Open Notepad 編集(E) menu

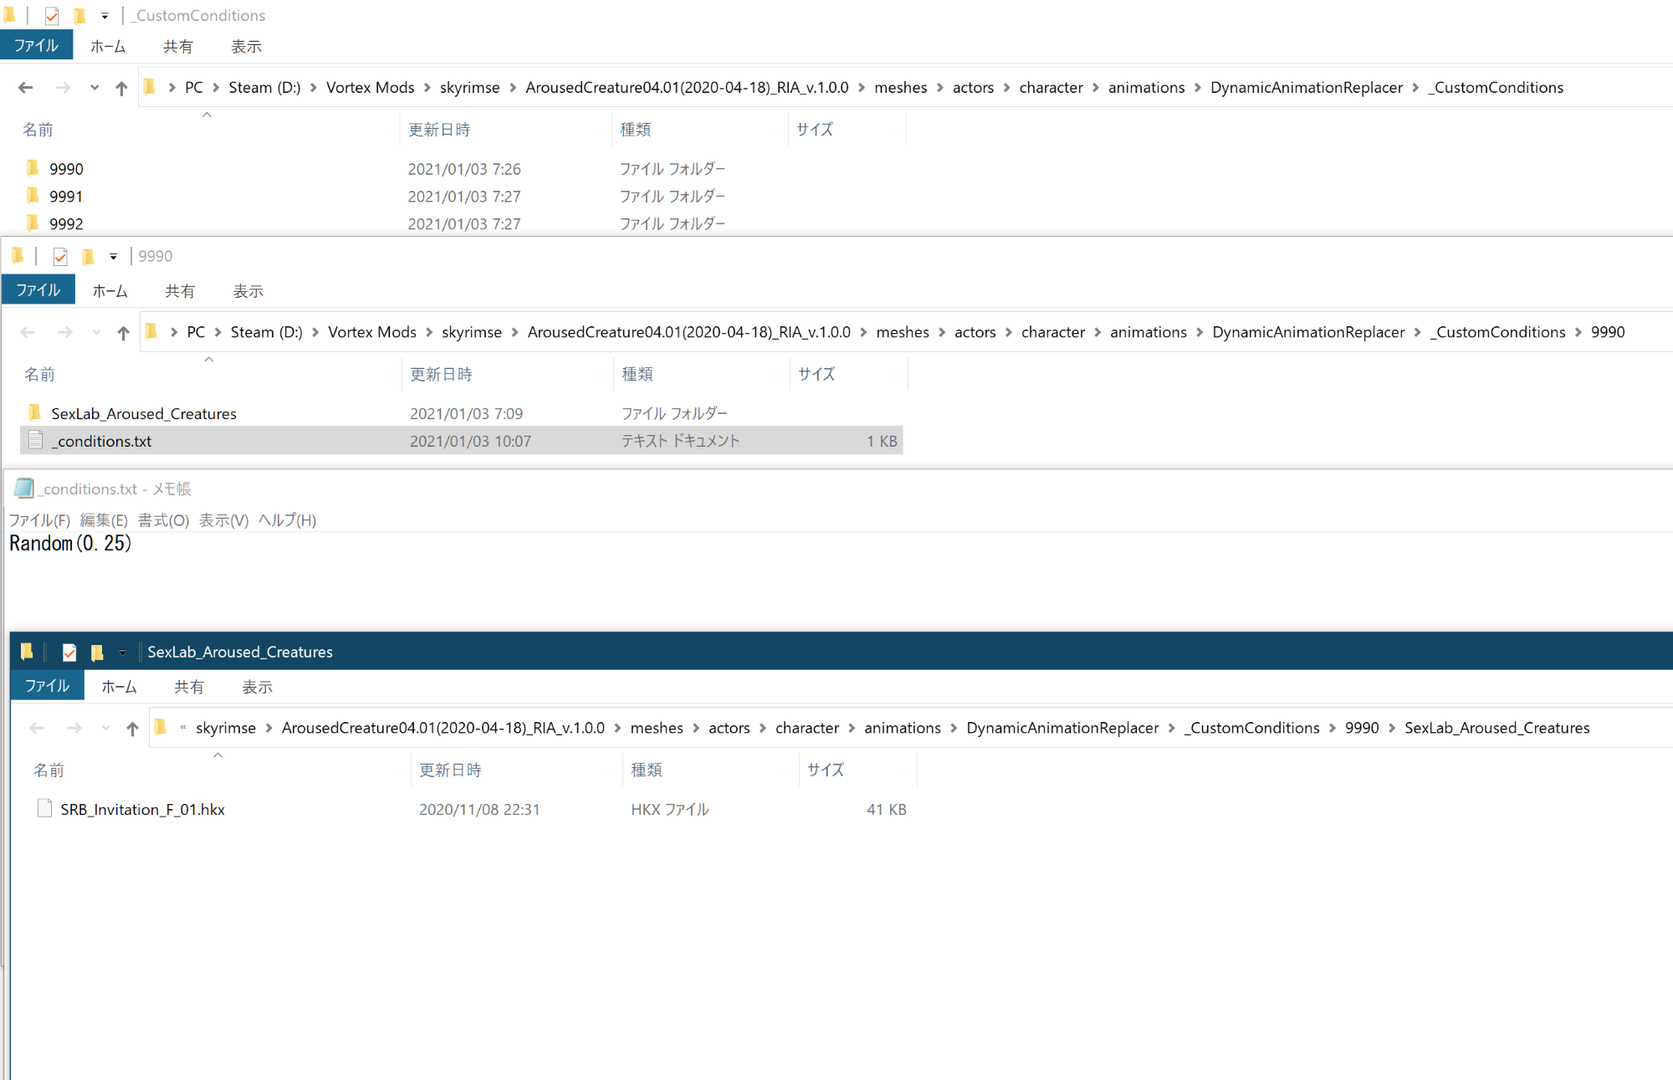(104, 520)
